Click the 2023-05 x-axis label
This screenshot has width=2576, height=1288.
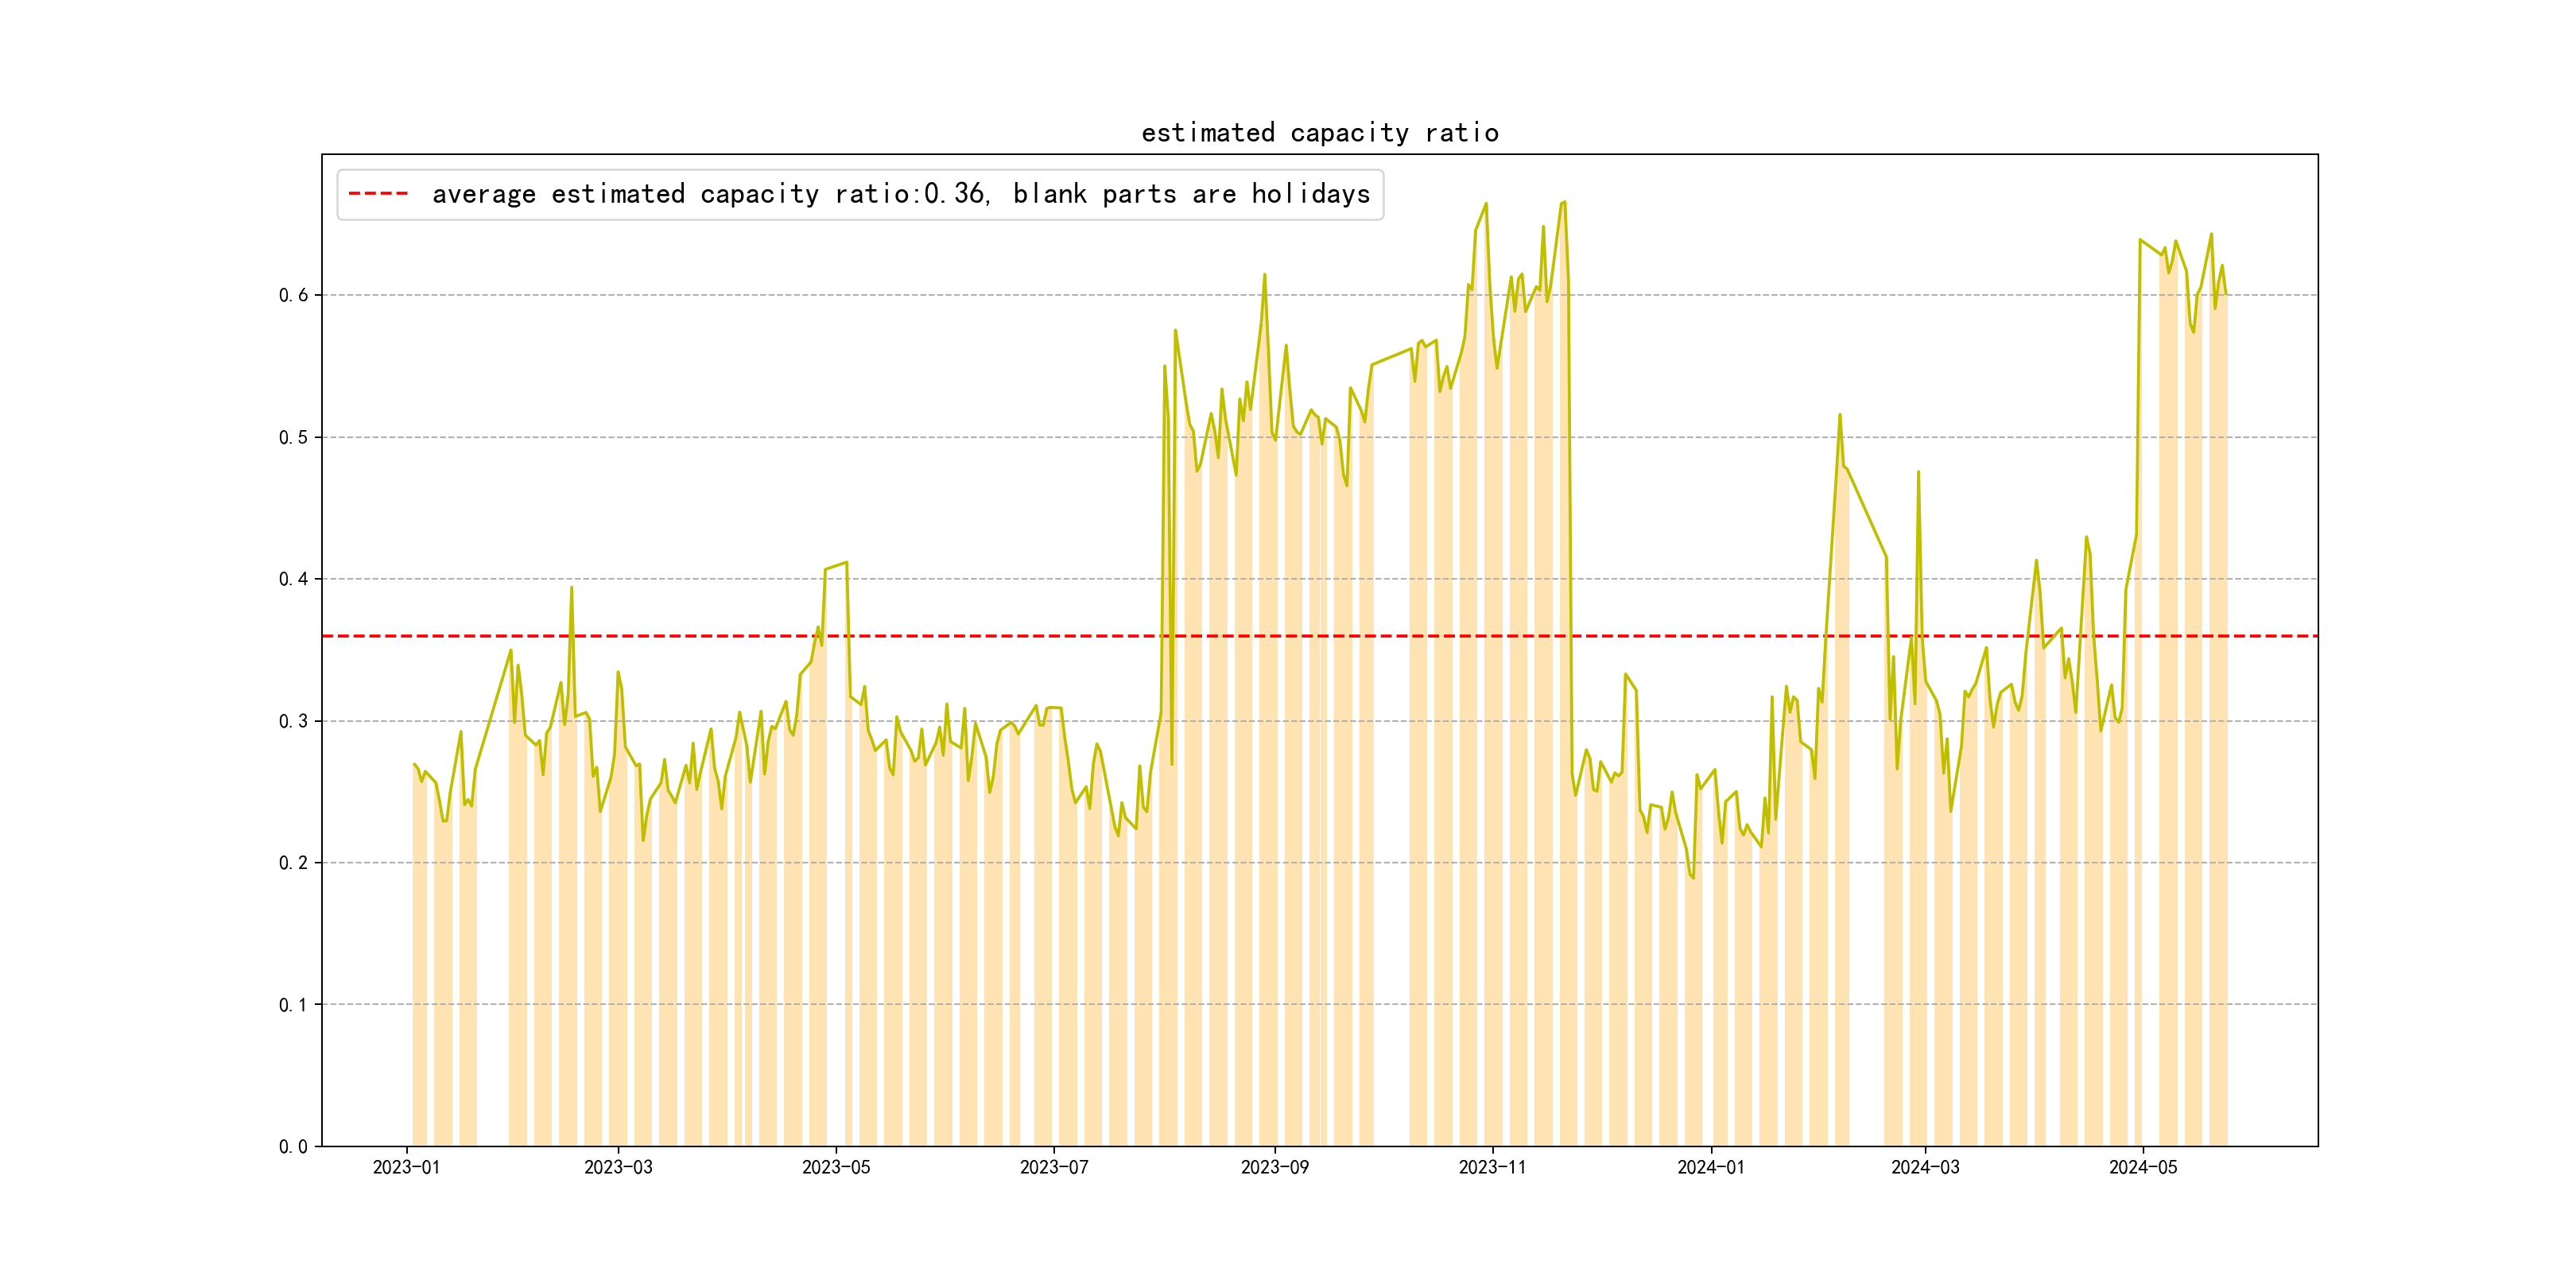[x=836, y=1167]
